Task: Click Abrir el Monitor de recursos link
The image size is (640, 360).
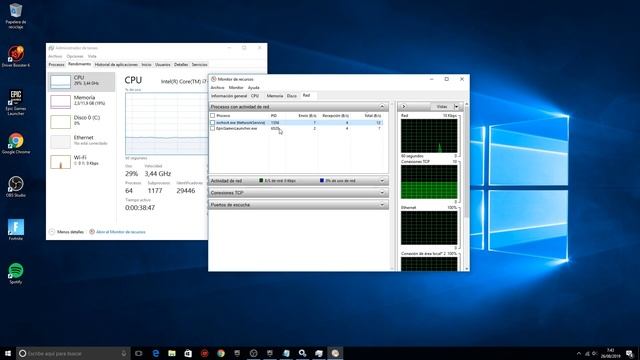Action: coord(120,232)
